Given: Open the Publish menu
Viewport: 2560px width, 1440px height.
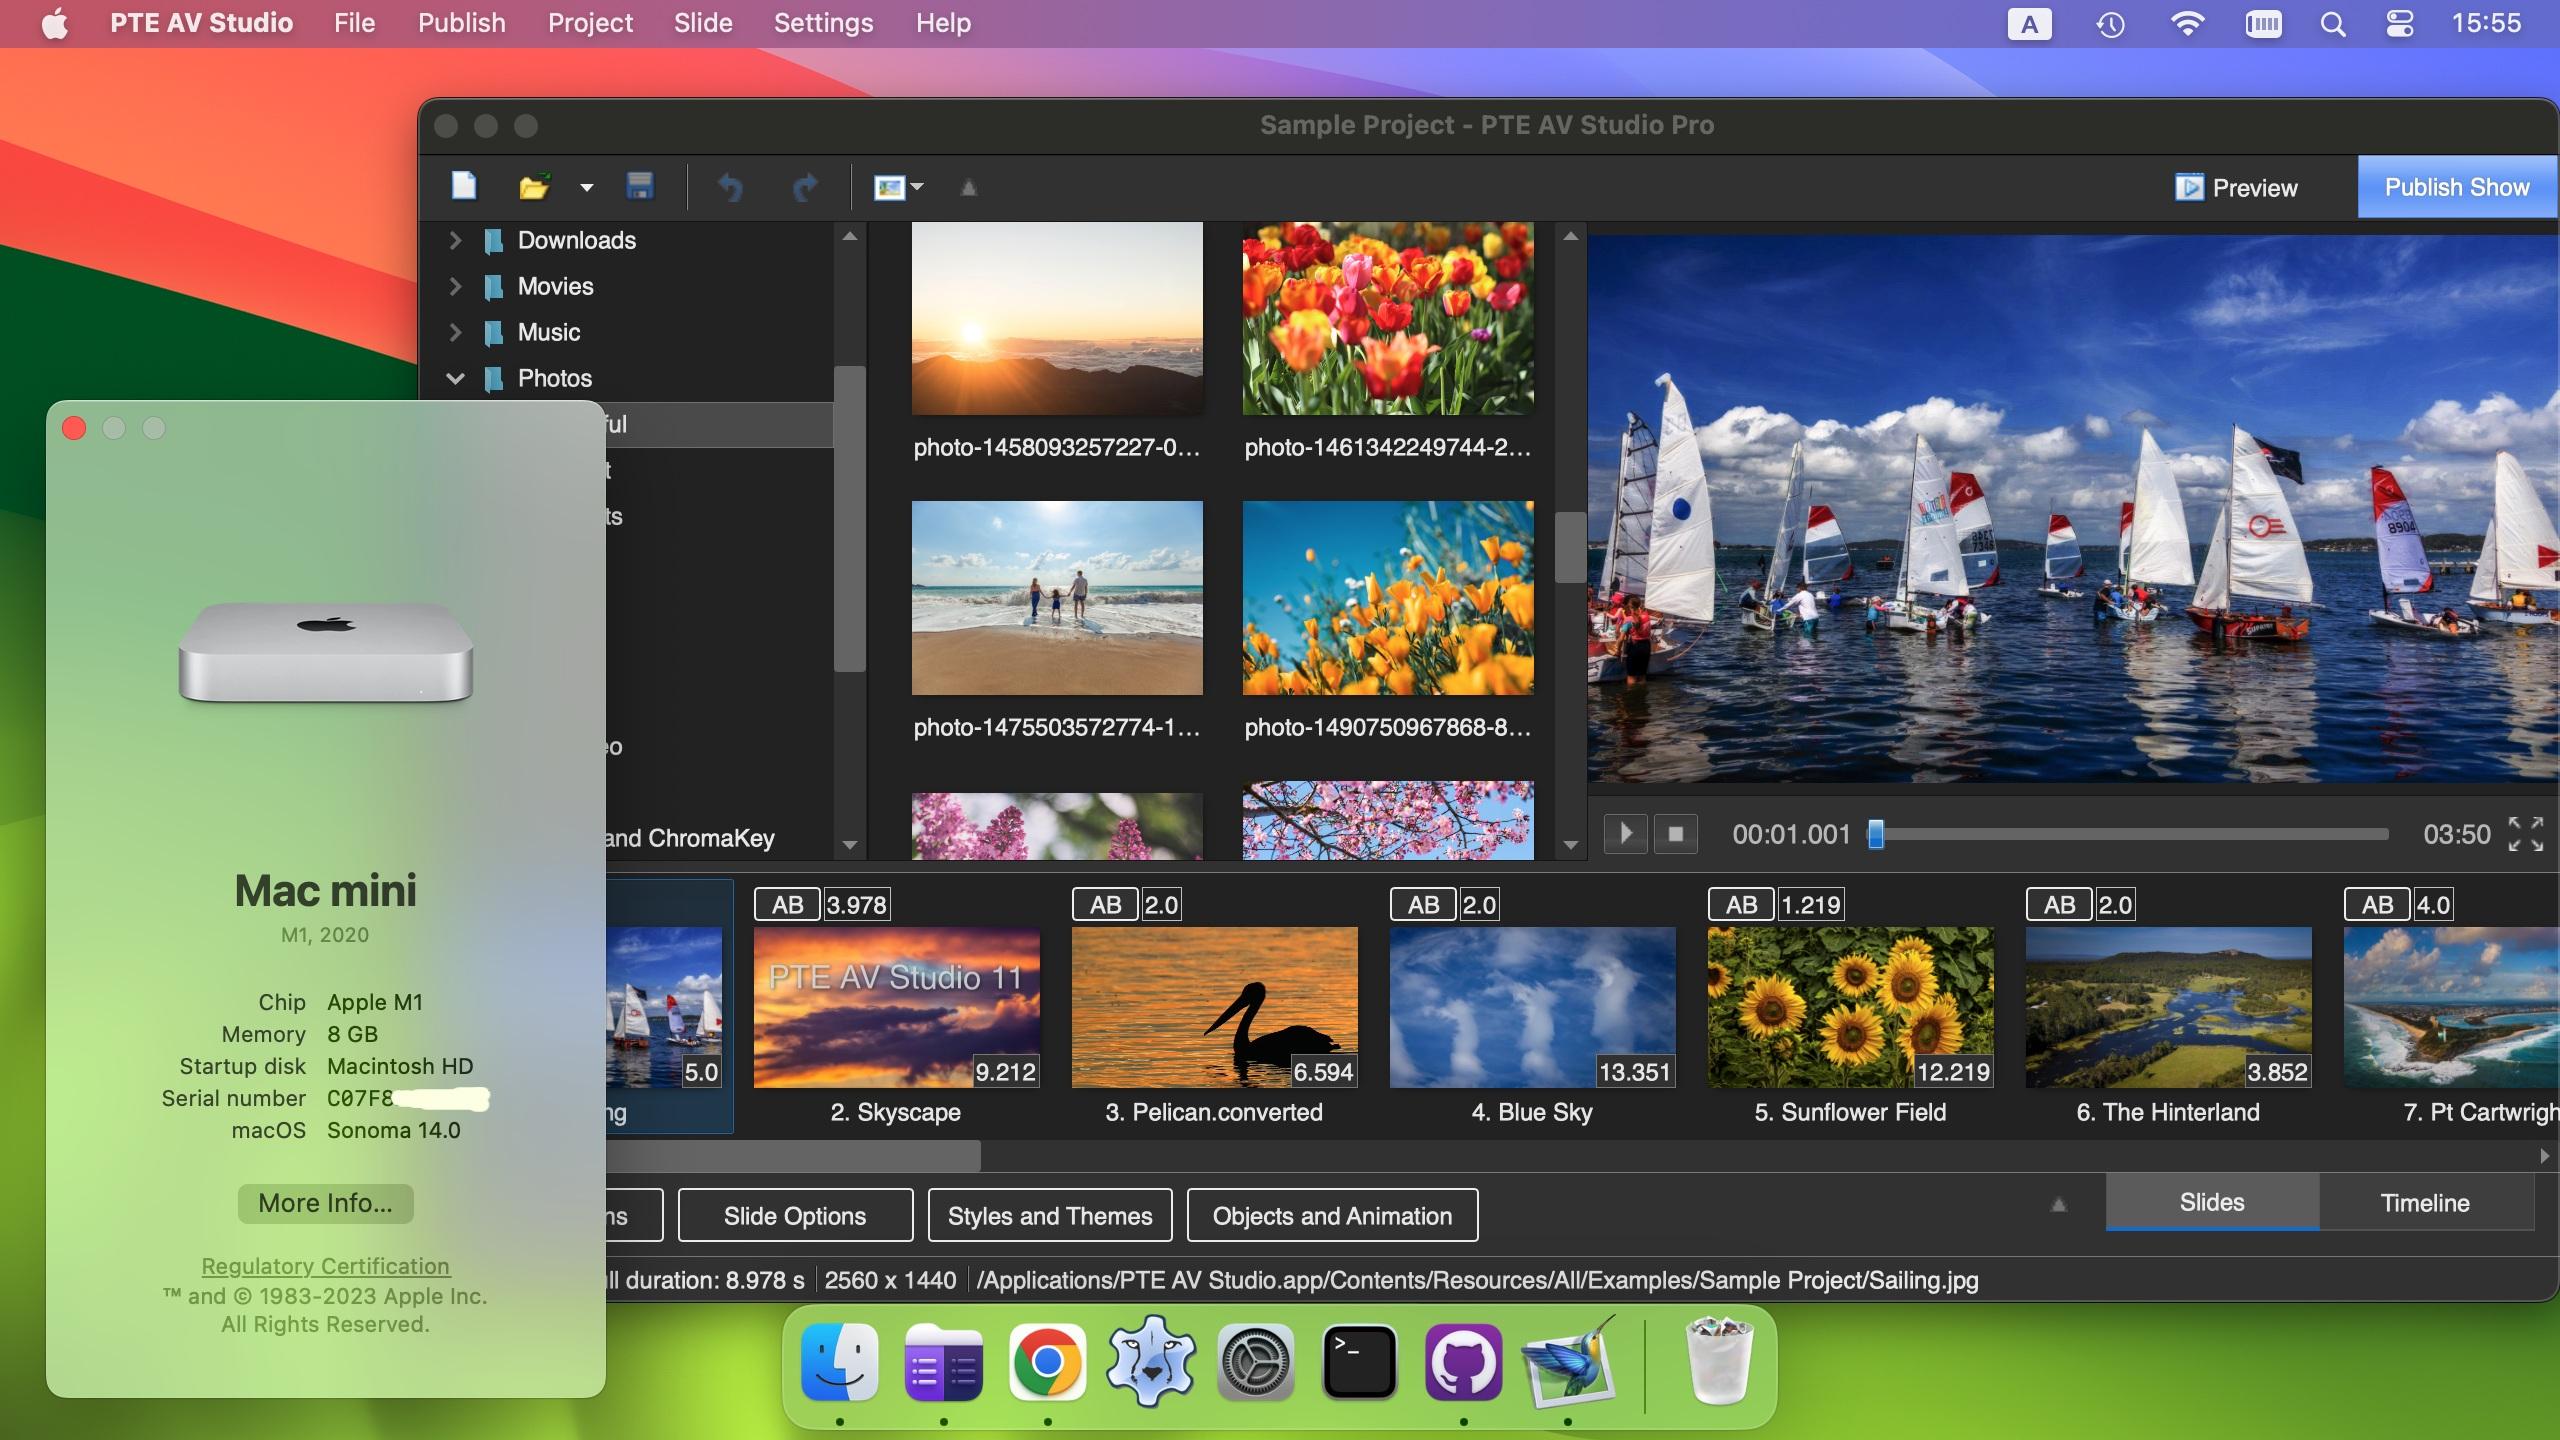Looking at the screenshot, I should pyautogui.click(x=461, y=23).
